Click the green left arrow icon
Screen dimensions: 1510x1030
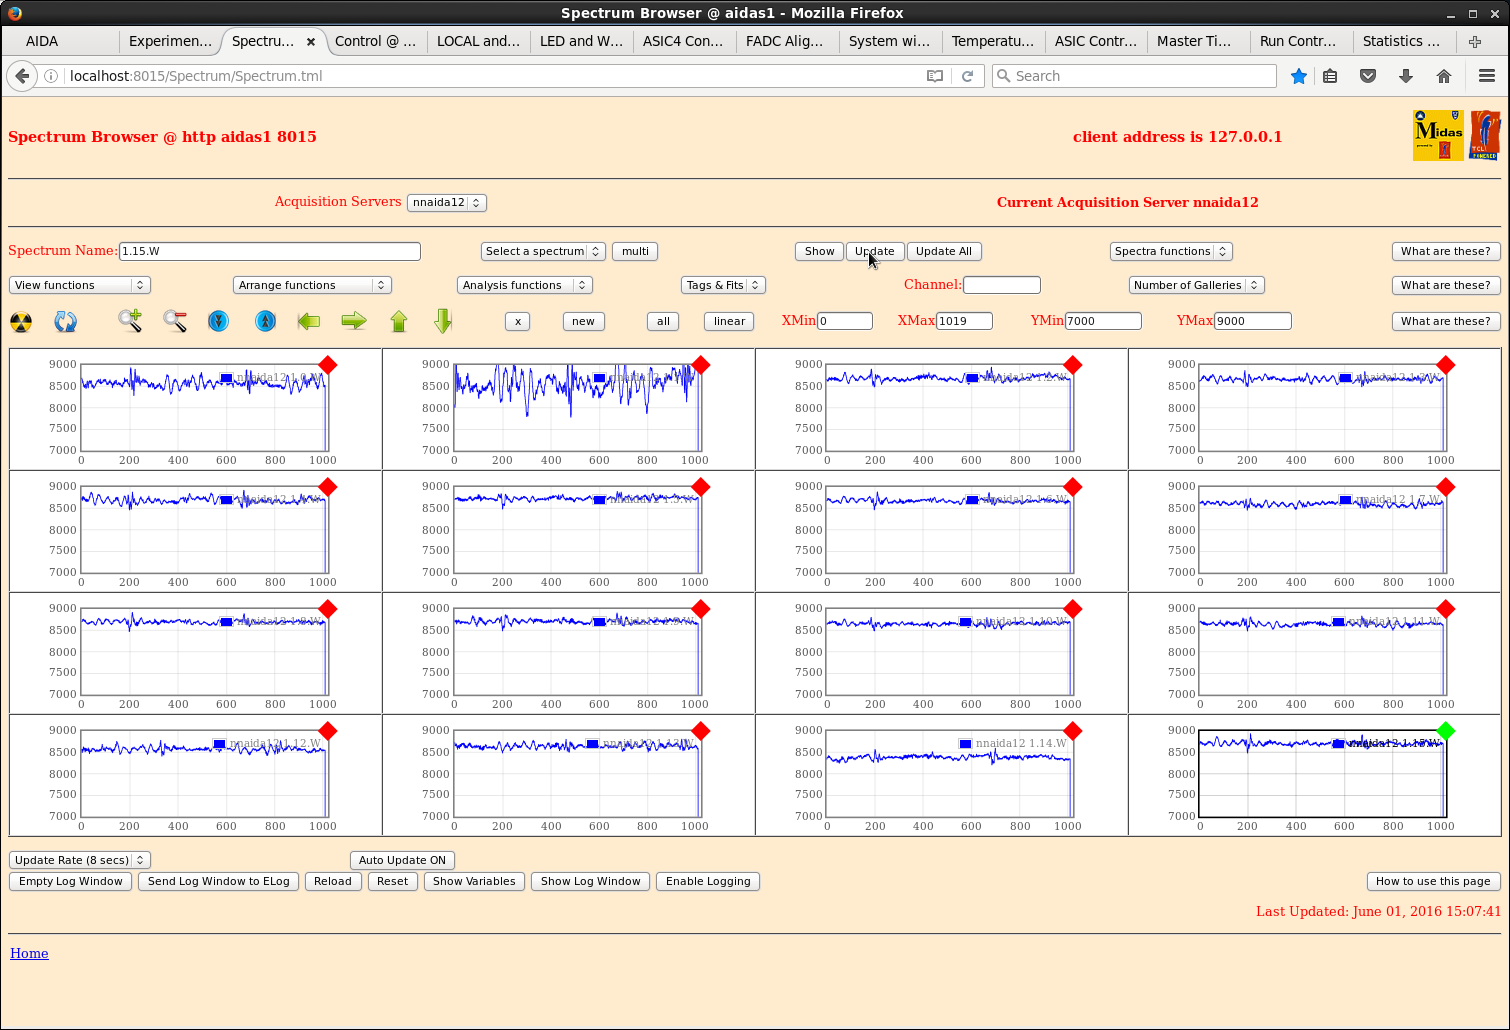point(309,321)
